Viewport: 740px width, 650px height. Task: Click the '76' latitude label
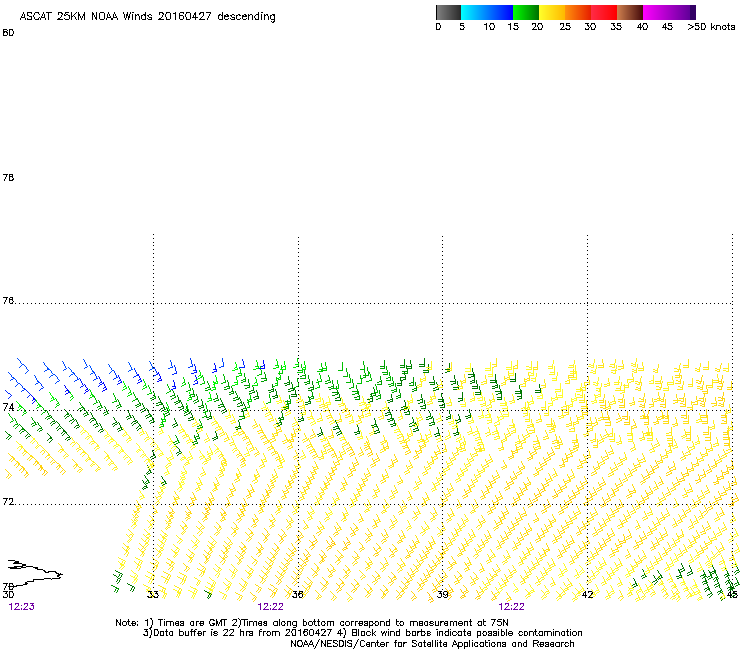(x=8, y=300)
